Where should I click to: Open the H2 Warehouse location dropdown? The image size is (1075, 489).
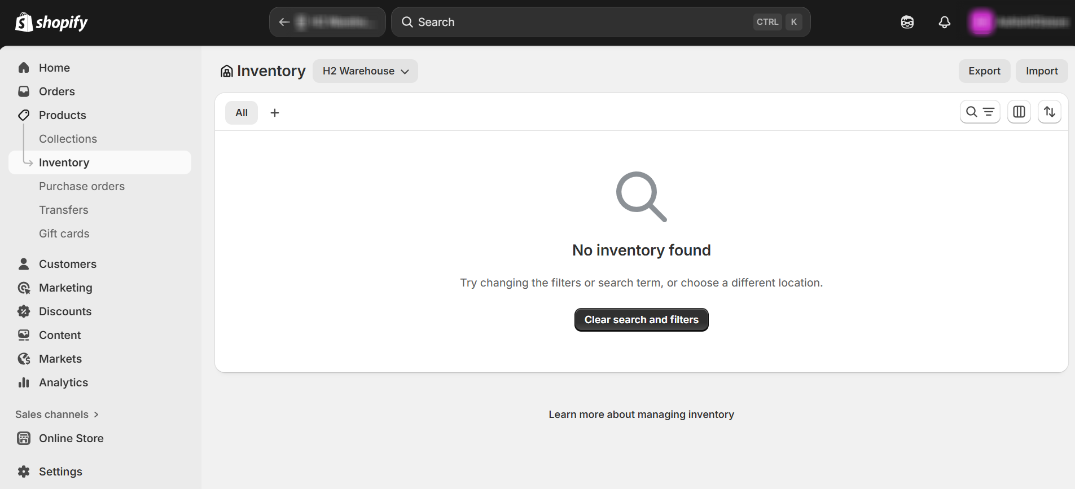pos(365,71)
